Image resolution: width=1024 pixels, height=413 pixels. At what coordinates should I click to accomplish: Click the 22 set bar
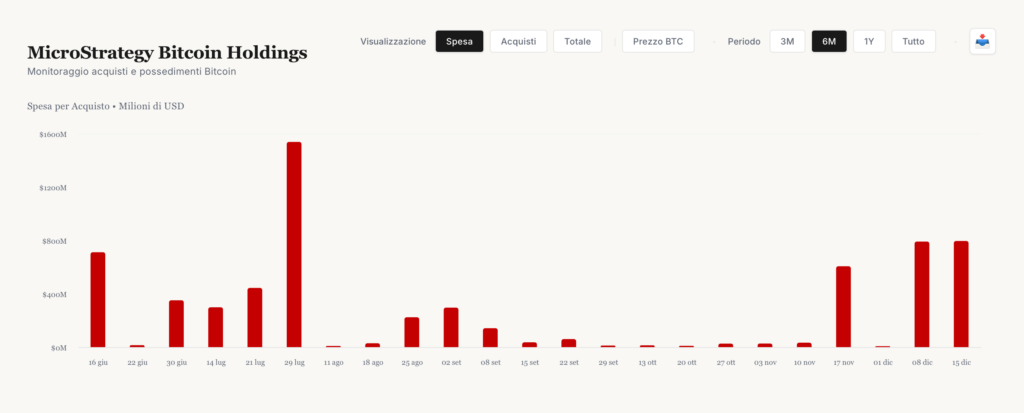[x=569, y=343]
